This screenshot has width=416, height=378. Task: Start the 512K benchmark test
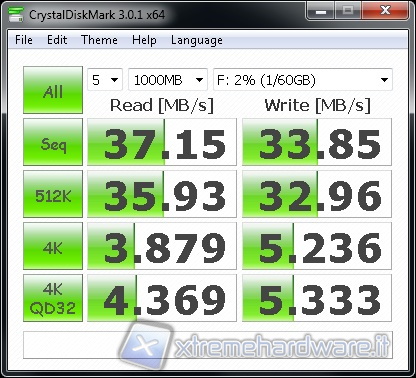(53, 194)
